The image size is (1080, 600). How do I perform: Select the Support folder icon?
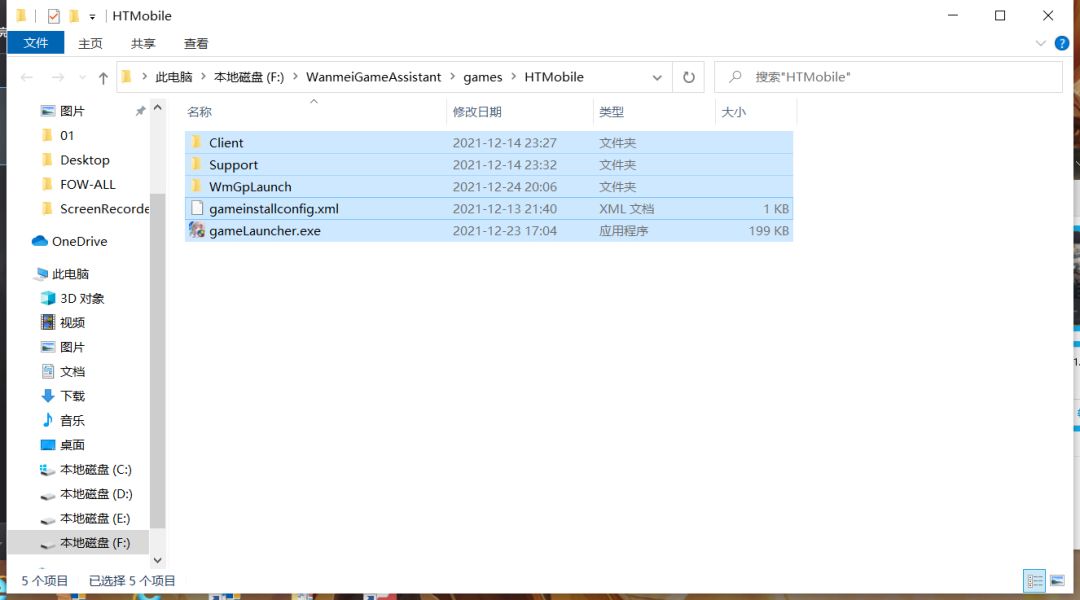[x=196, y=164]
